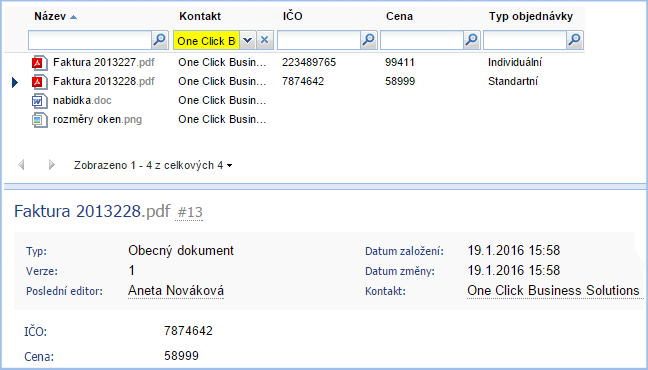Viewport: 648px width, 370px height.
Task: Click the Datum změny value 19.1.2016 15:58
Action: 514,271
